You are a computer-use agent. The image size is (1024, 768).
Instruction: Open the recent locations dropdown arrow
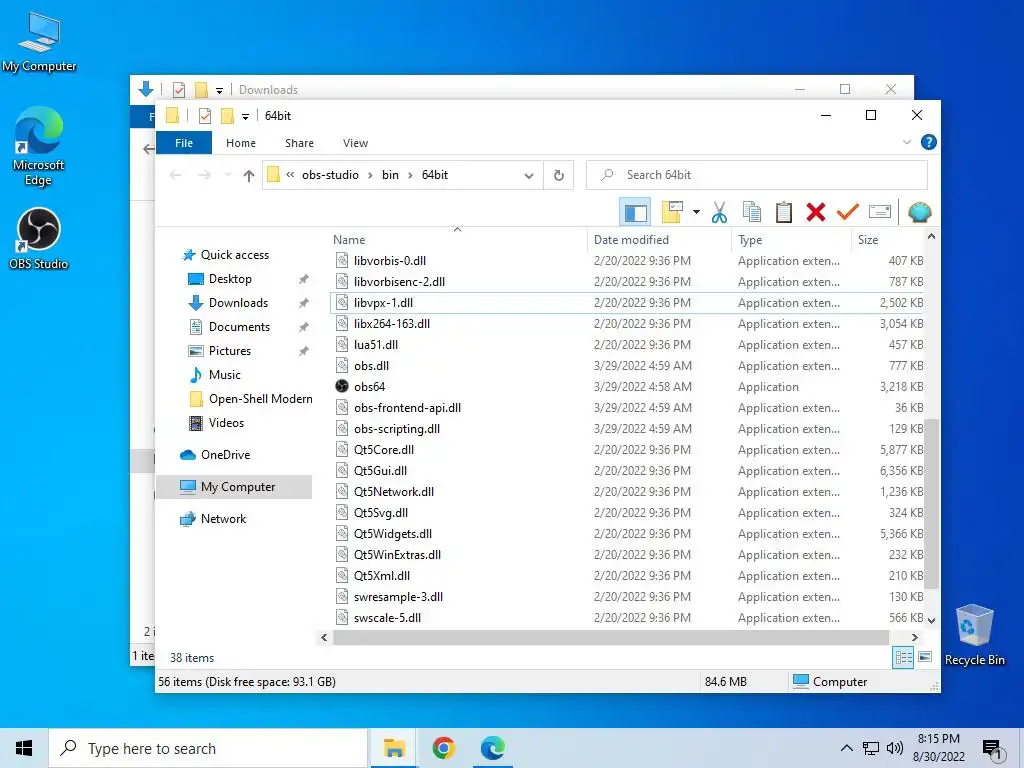[228, 175]
